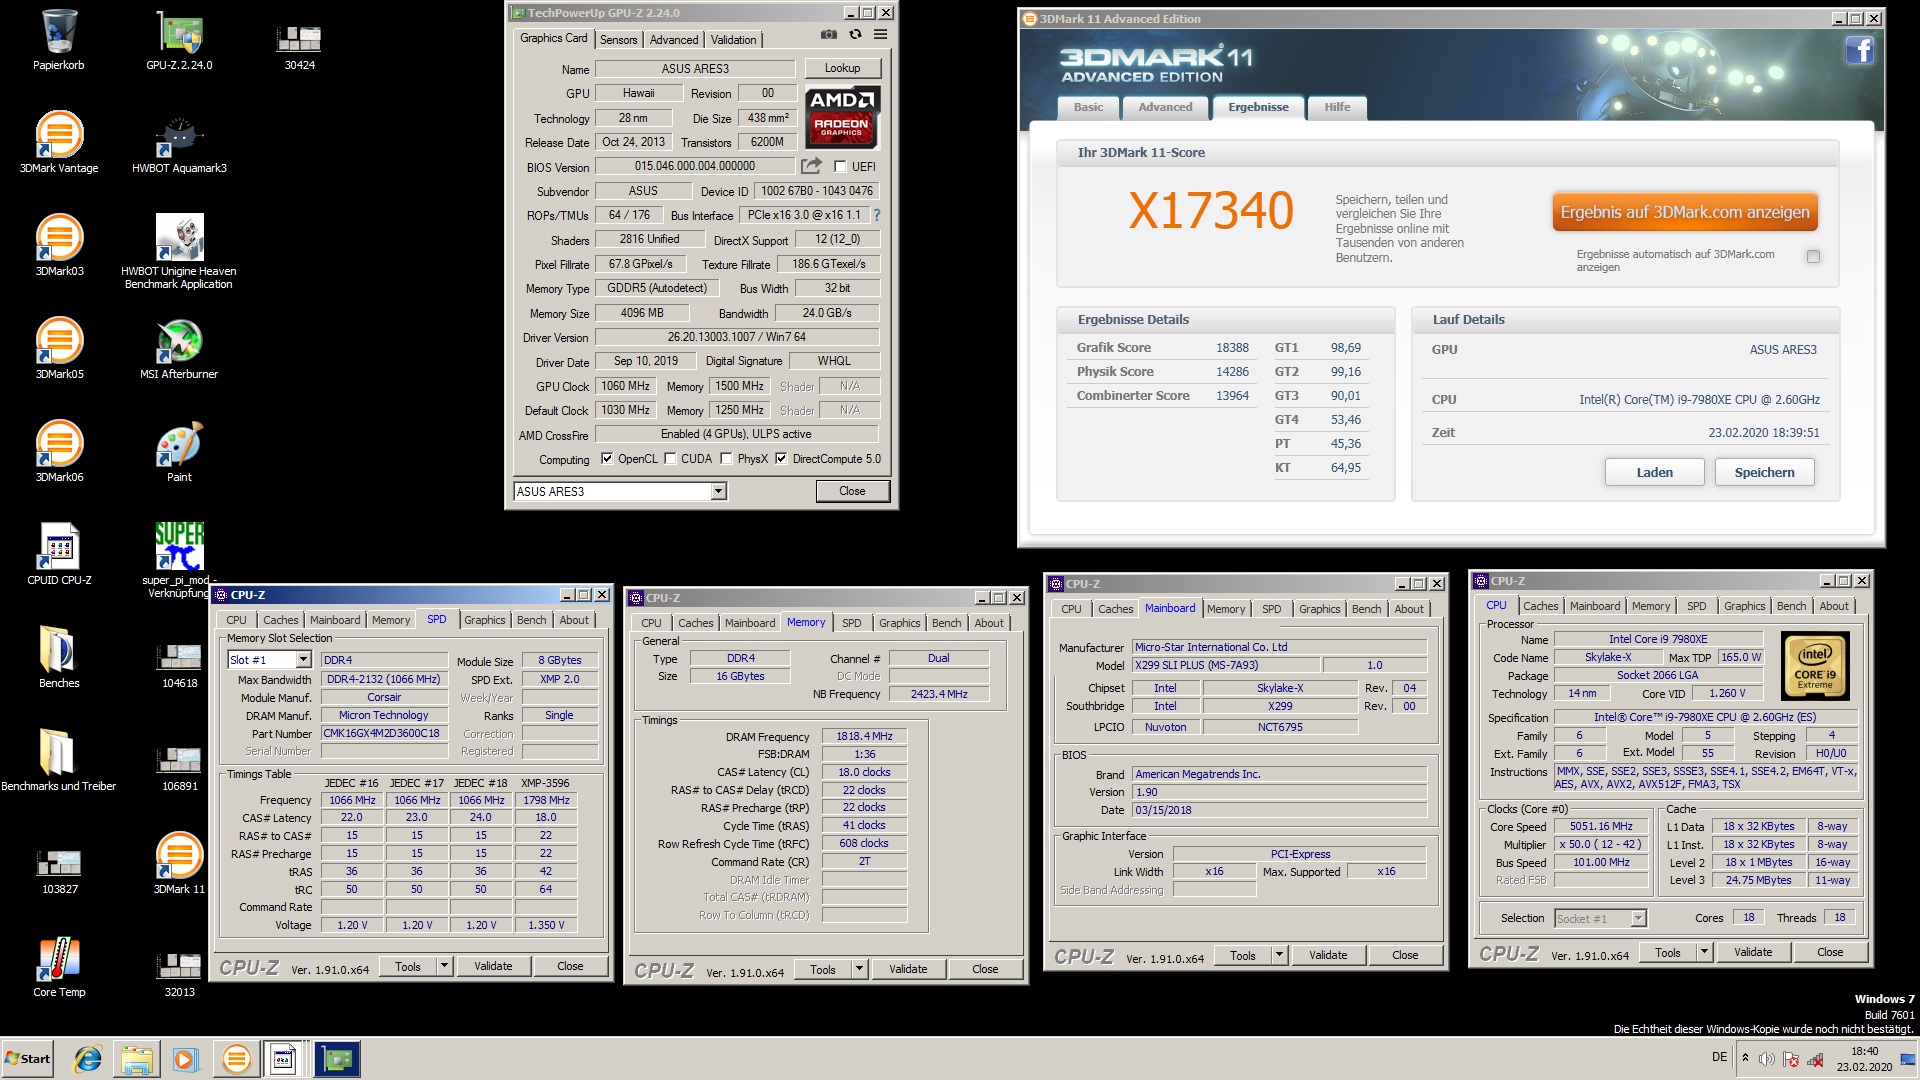1920x1080 pixels.
Task: Close GPU-Z with the Close button
Action: click(x=852, y=491)
